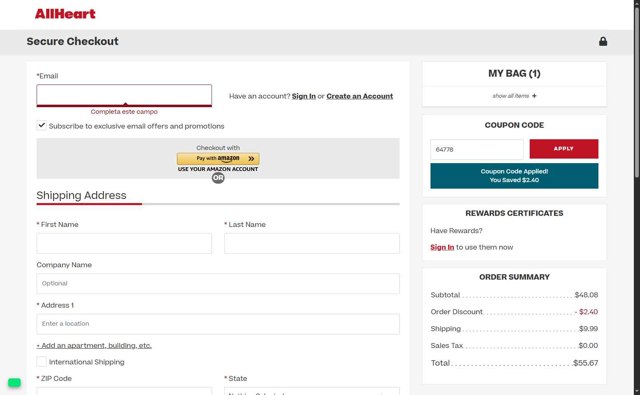This screenshot has width=640, height=395.
Task: Click the Pay with Amazon button
Action: point(218,158)
